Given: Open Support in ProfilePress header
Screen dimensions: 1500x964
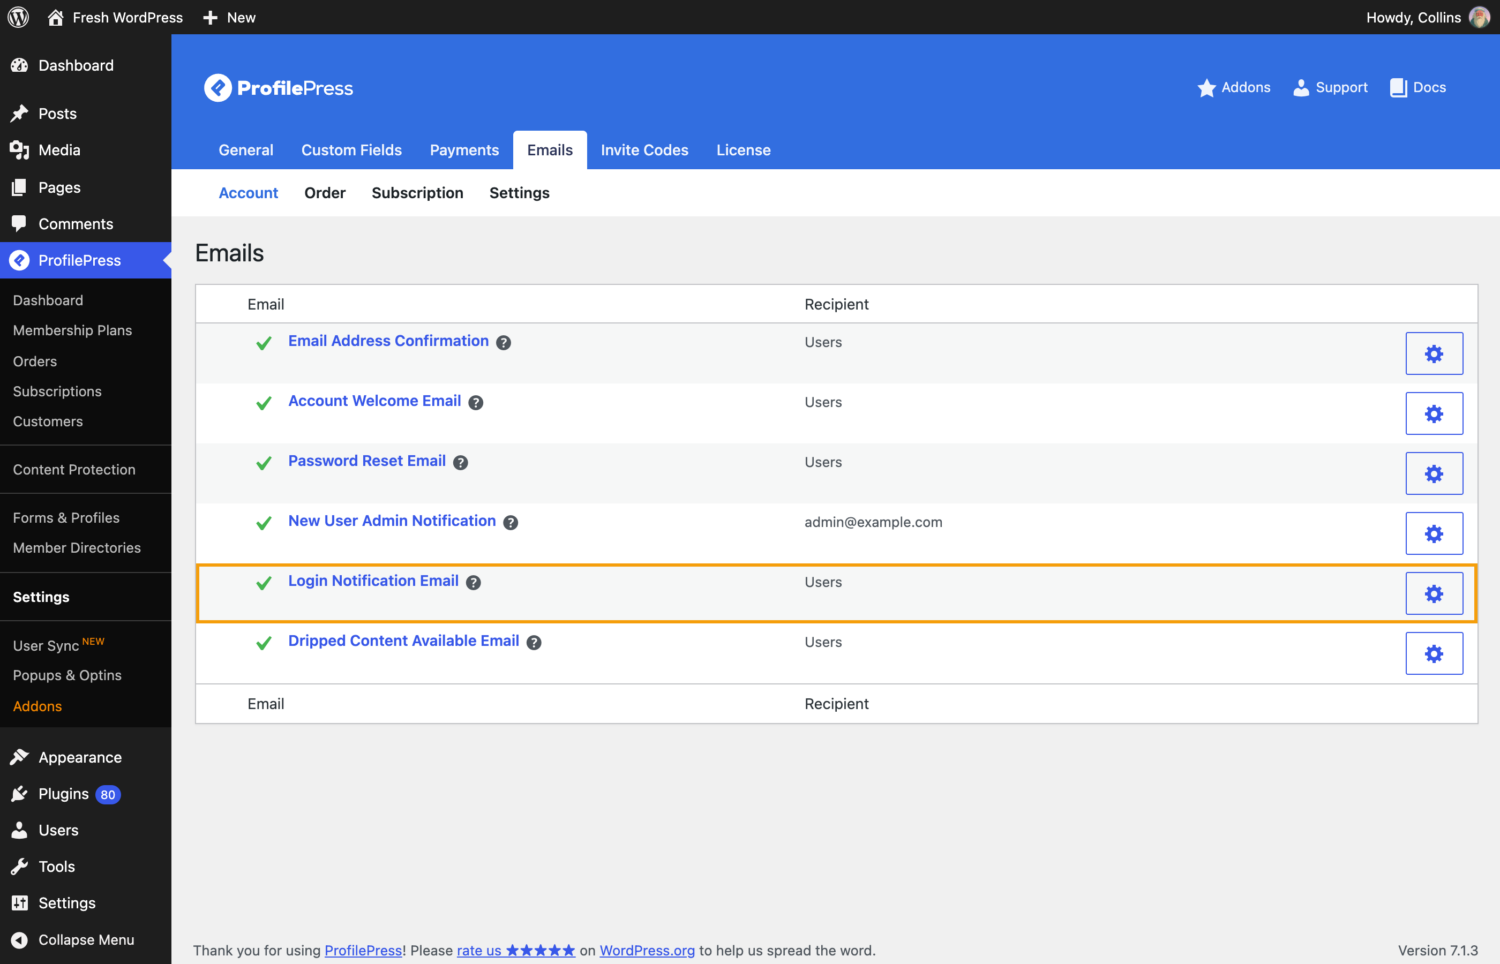Looking at the screenshot, I should click(1330, 87).
